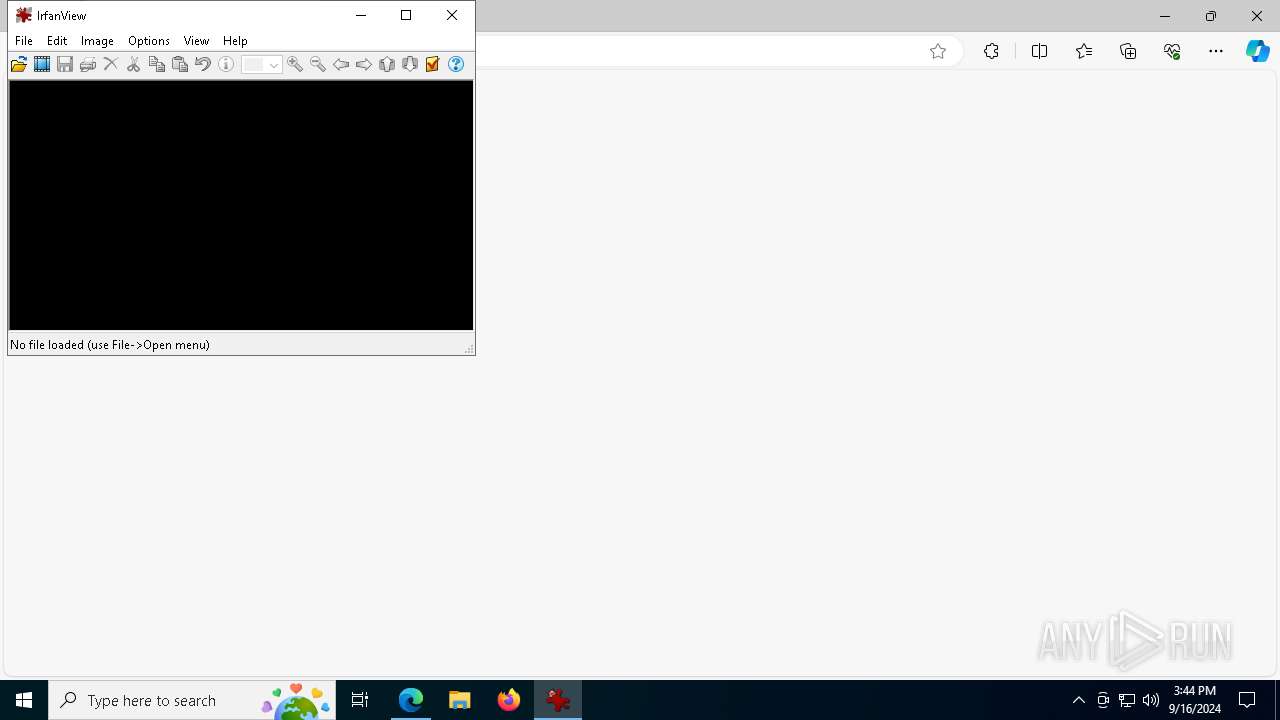Open Extensions puzzle icon in Edge

tap(991, 51)
